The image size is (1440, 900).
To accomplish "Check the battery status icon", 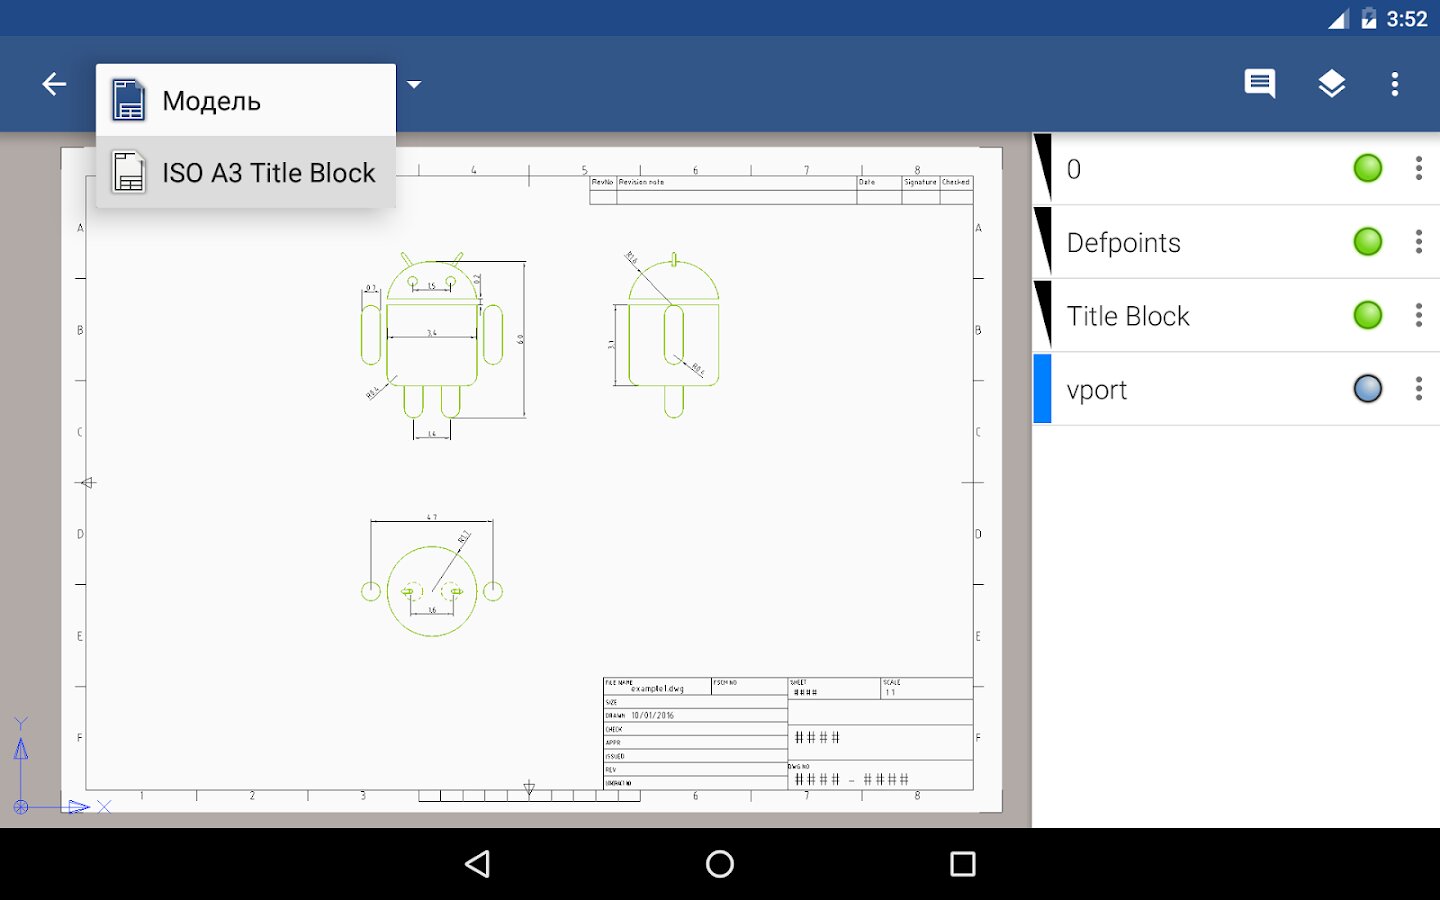I will [1369, 19].
